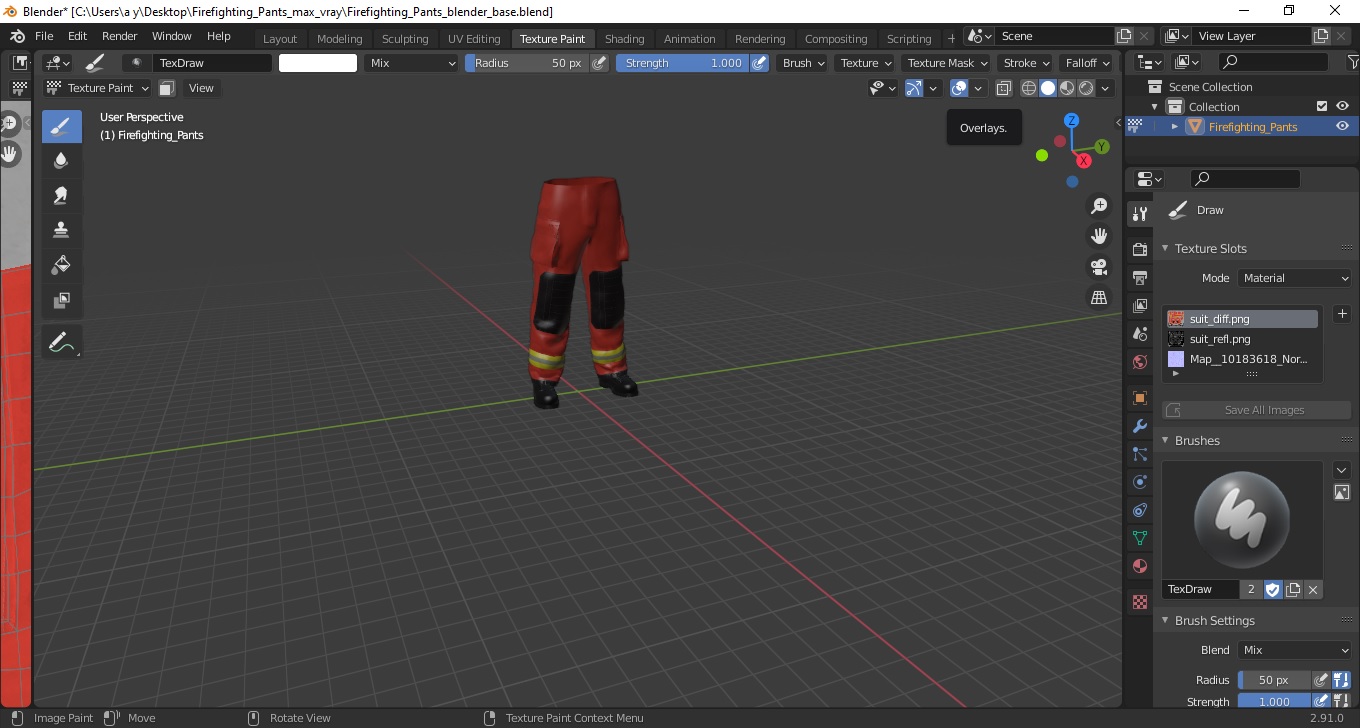Open the Modifiers wrench tab

(1139, 426)
